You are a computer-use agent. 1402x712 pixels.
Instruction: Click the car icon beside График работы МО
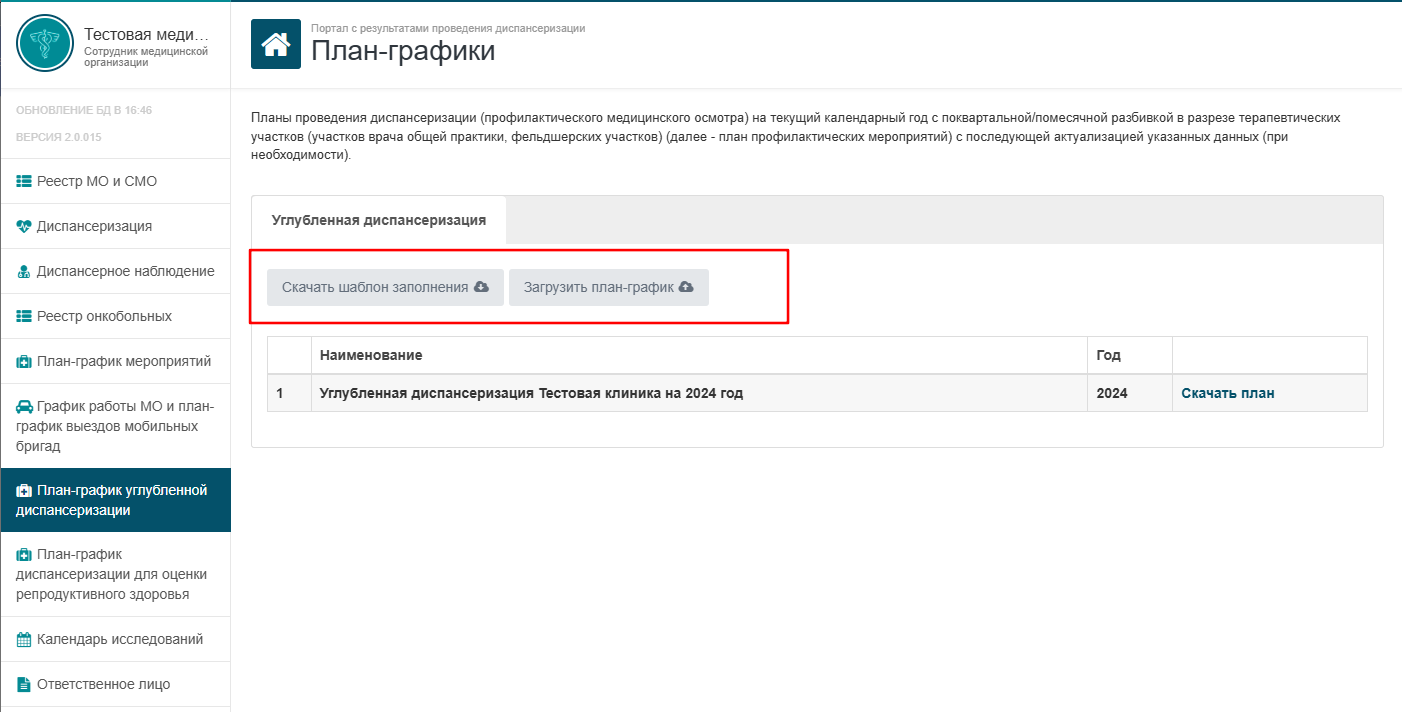pyautogui.click(x=25, y=407)
